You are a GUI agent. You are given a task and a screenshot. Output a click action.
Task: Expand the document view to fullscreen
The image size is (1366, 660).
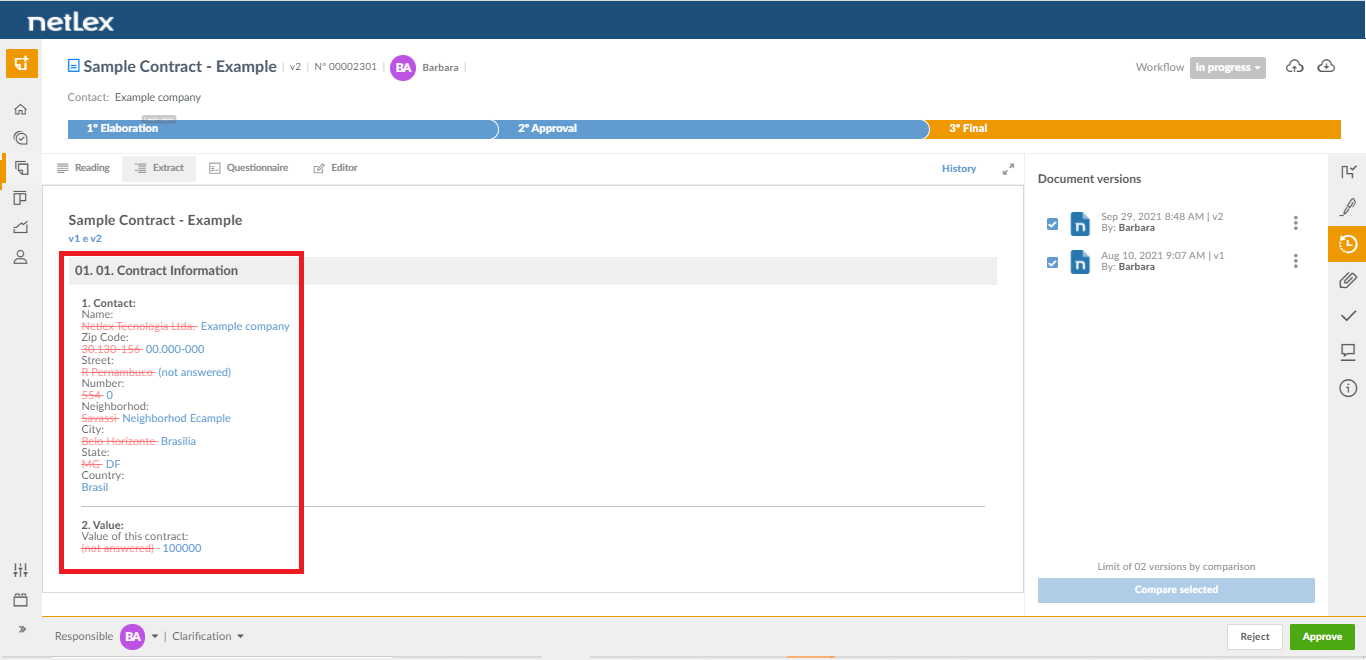(x=1008, y=169)
